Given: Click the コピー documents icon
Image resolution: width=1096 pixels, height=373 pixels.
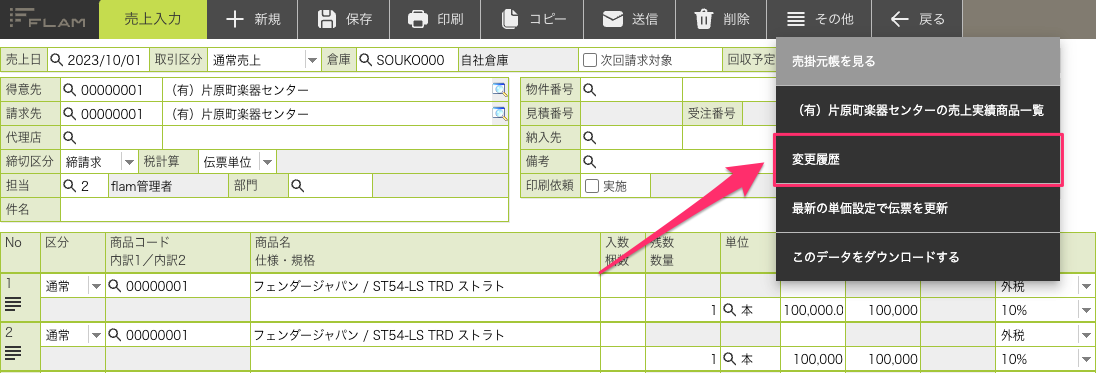Looking at the screenshot, I should click(511, 20).
